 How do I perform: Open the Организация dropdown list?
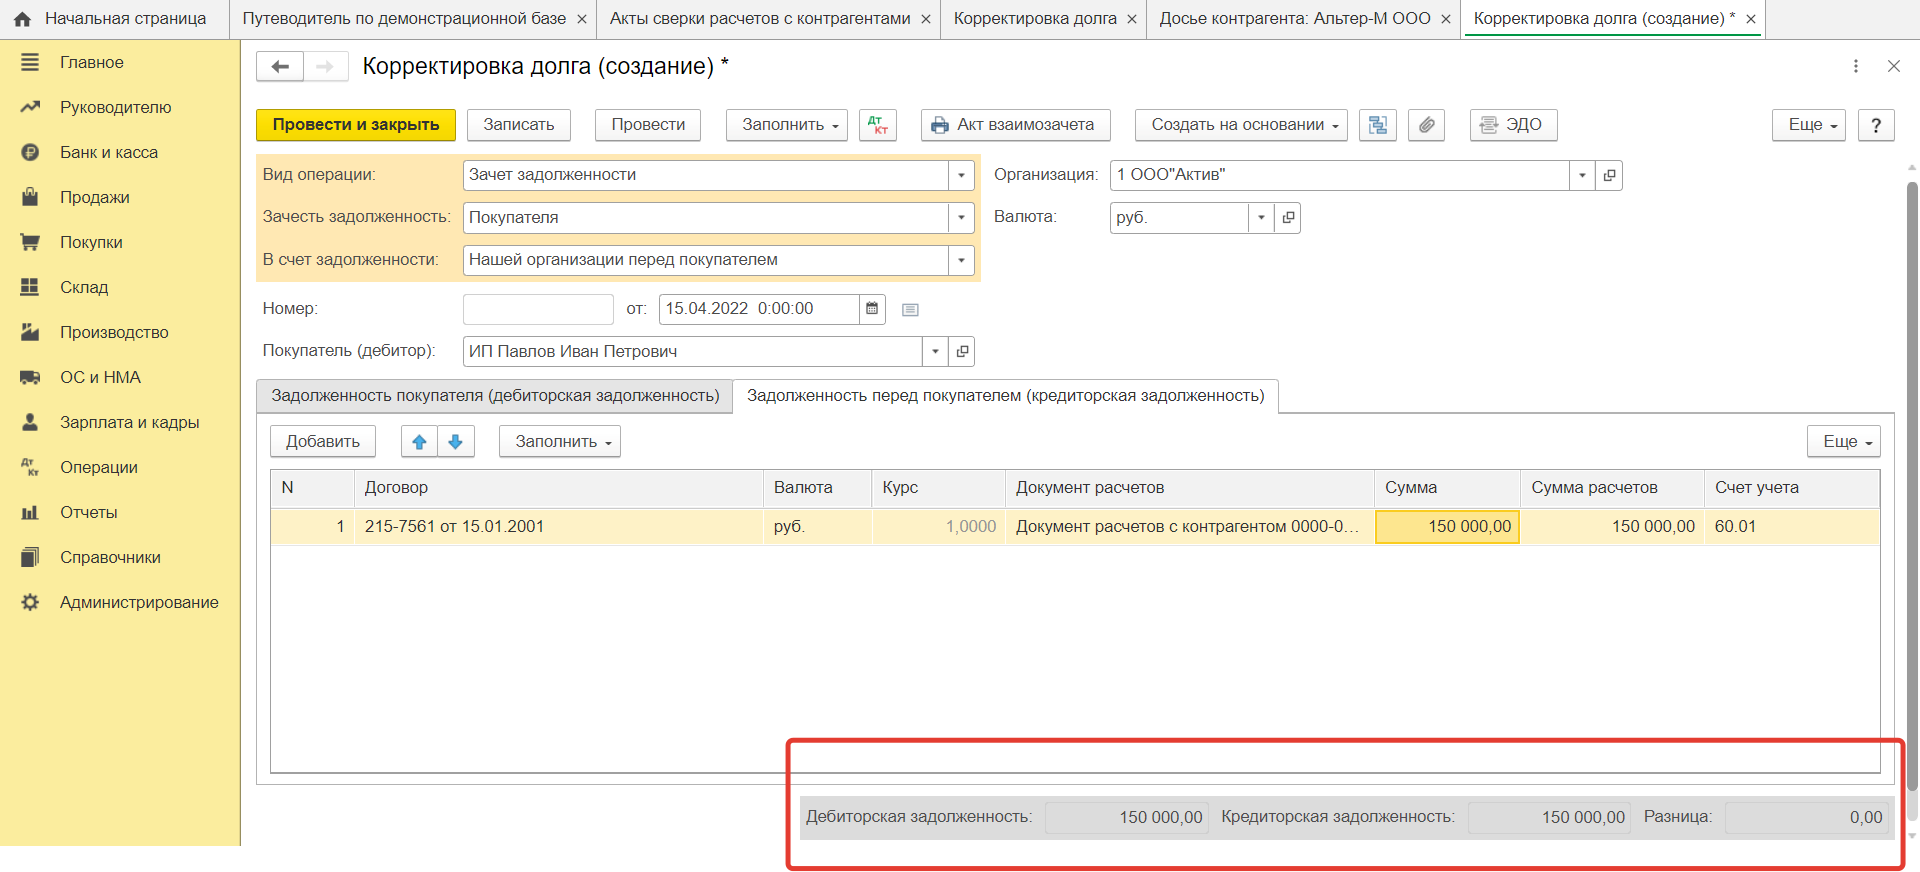[1582, 175]
